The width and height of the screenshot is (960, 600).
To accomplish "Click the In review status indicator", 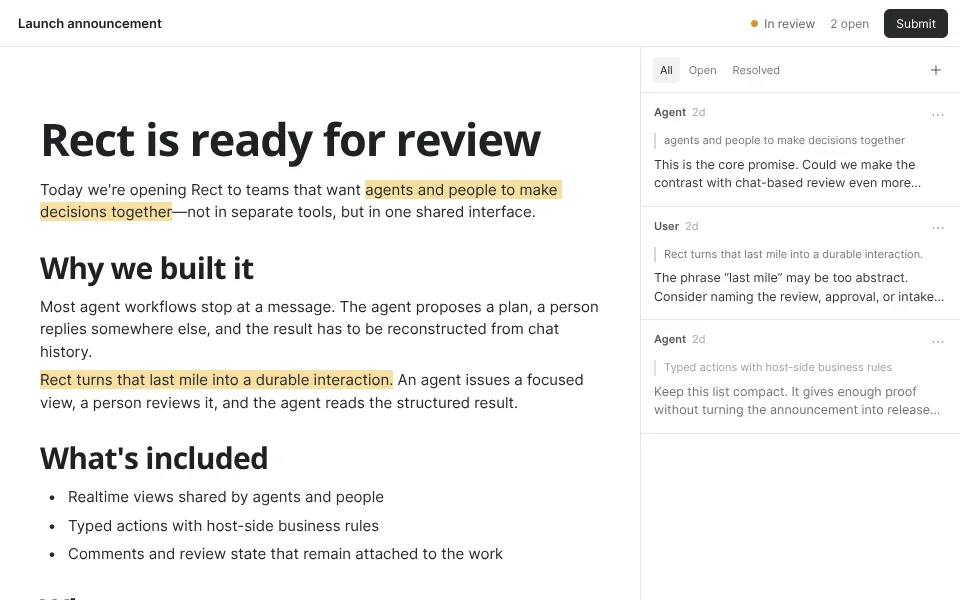I will tap(782, 23).
